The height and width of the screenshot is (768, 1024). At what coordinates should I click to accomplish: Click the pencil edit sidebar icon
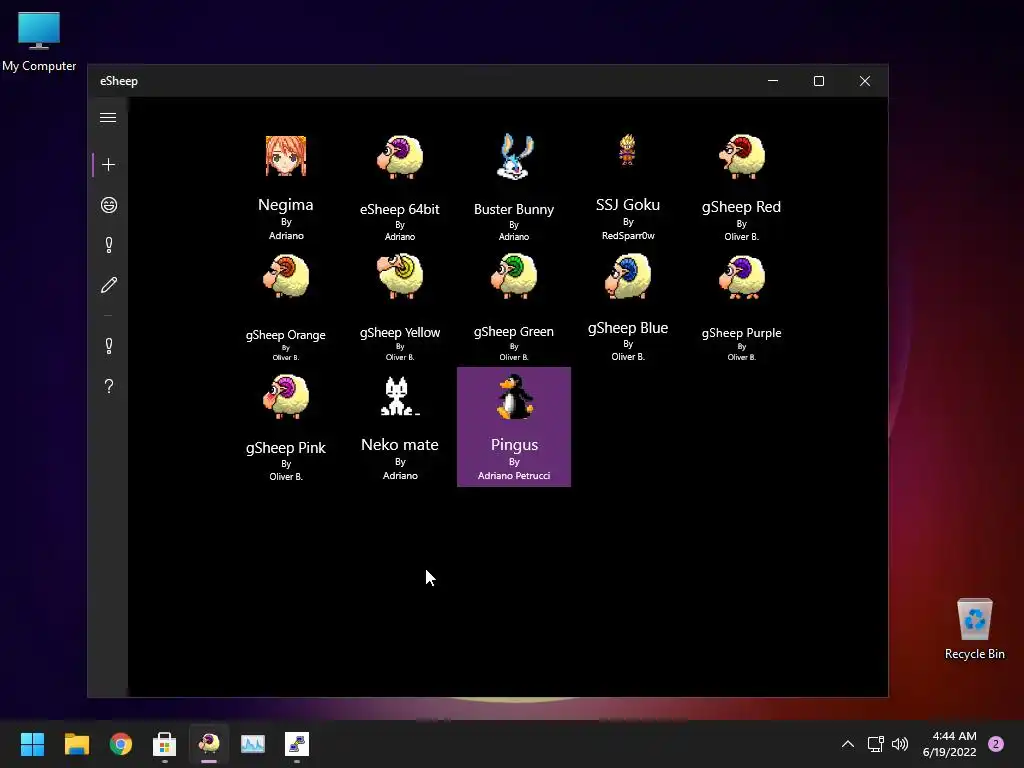coord(108,285)
